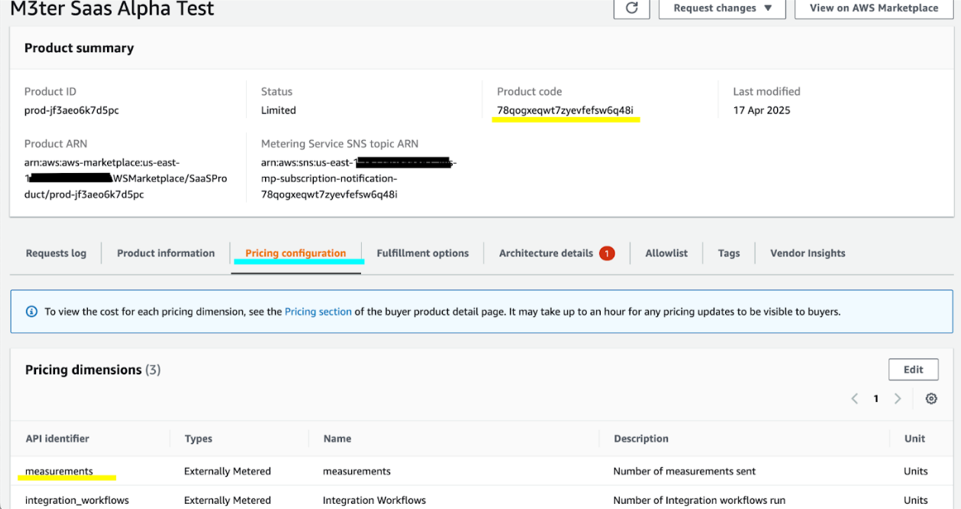The image size is (961, 509).
Task: Click product code 78qogxeqwt7zyevfefsw6q48i value
Action: (564, 110)
